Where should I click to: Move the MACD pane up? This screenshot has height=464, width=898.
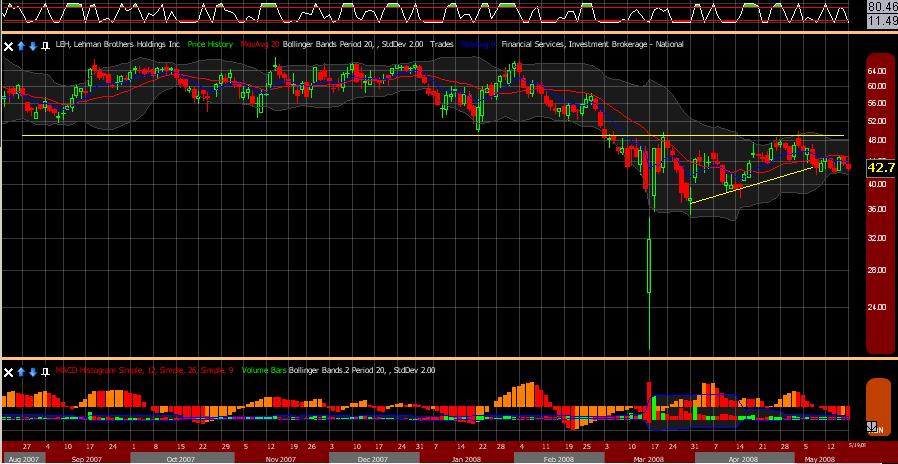tap(21, 372)
